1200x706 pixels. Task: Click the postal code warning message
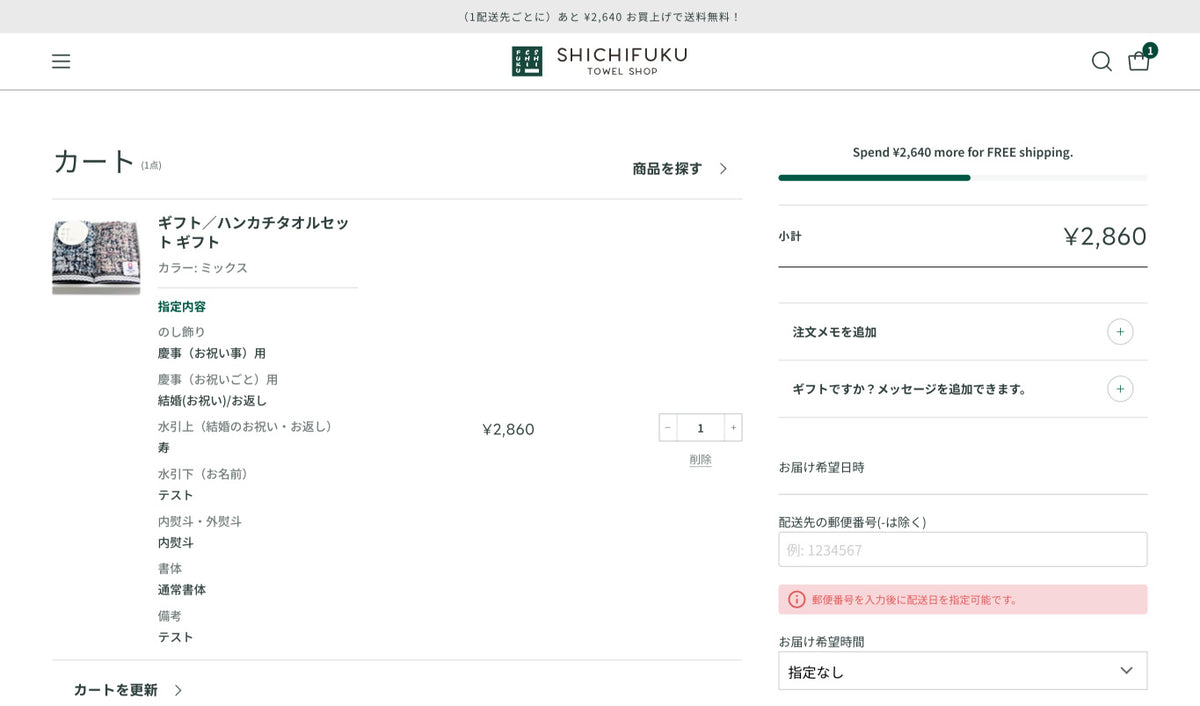pyautogui.click(x=962, y=599)
